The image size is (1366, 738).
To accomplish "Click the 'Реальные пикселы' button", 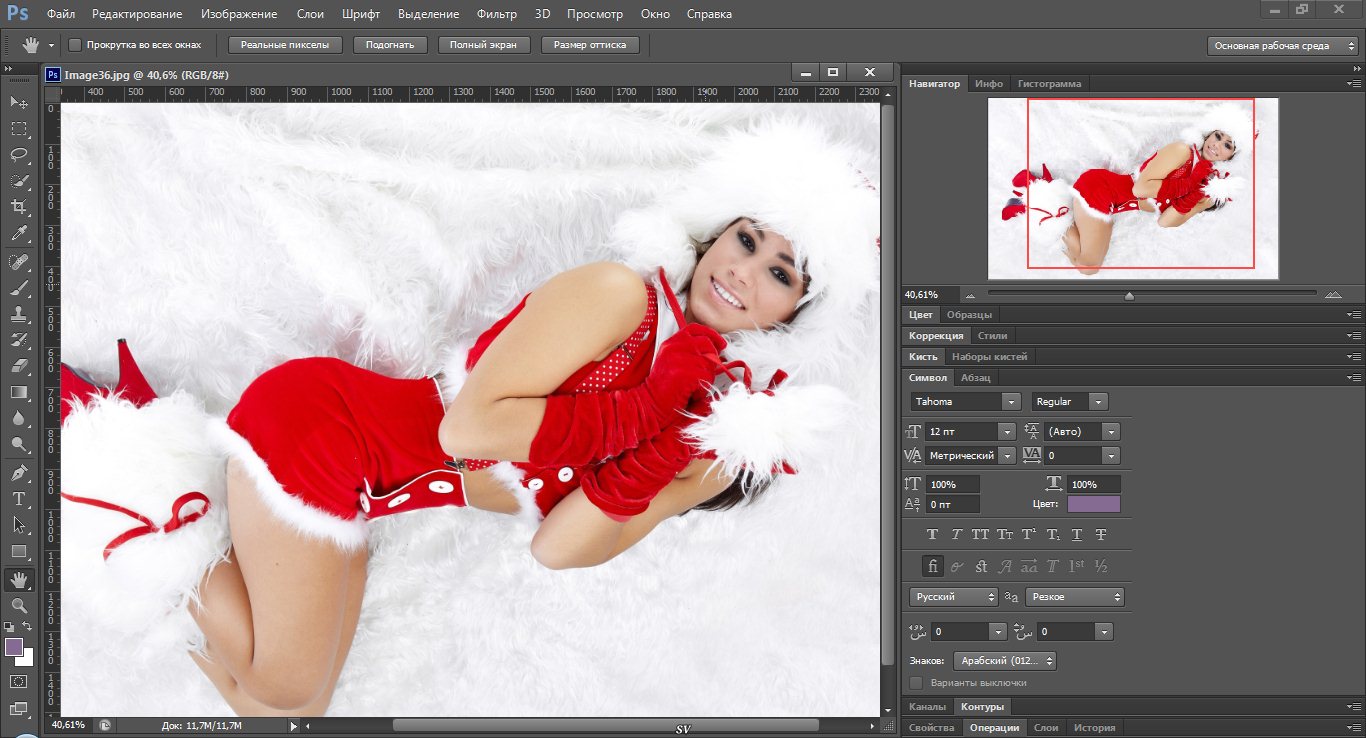I will [x=285, y=45].
